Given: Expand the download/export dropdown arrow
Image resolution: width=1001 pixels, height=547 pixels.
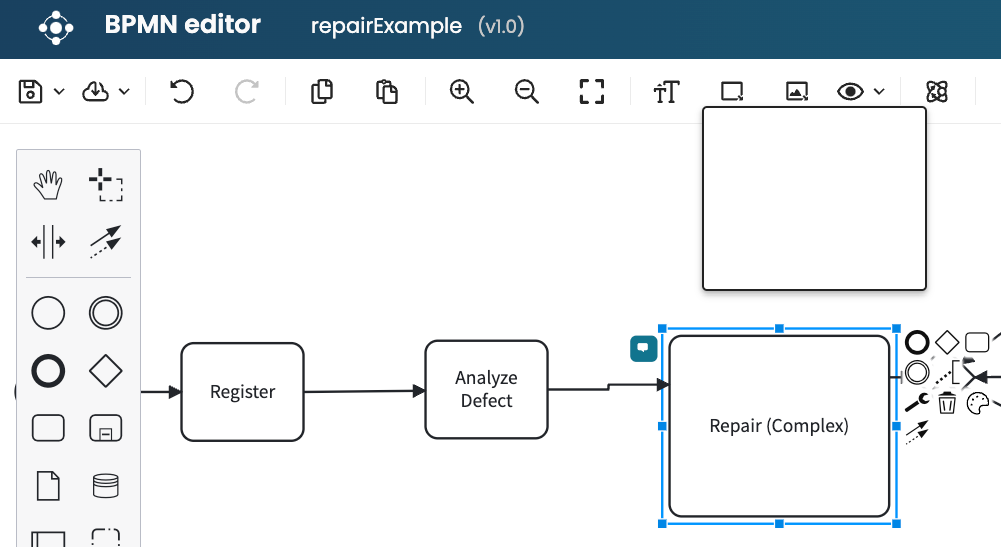Looking at the screenshot, I should tap(124, 92).
